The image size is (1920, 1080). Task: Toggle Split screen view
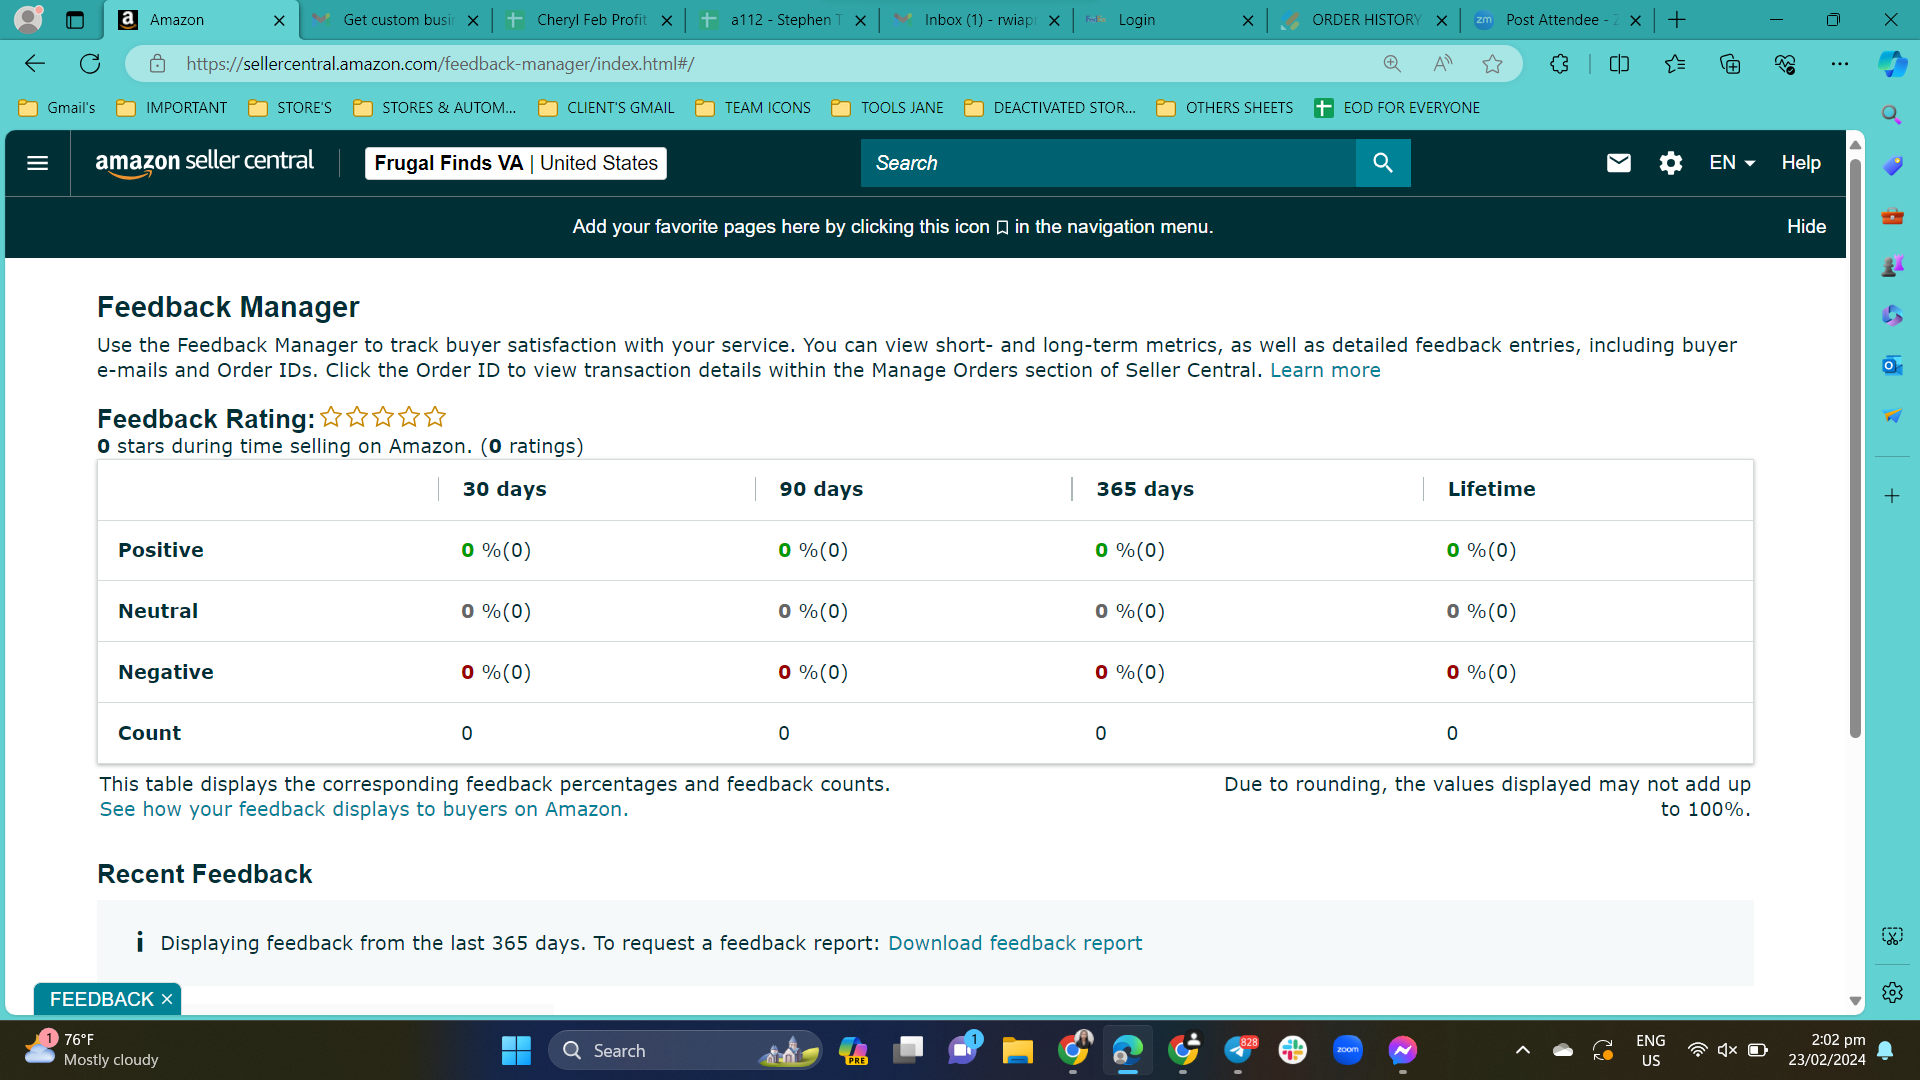pos(1619,64)
